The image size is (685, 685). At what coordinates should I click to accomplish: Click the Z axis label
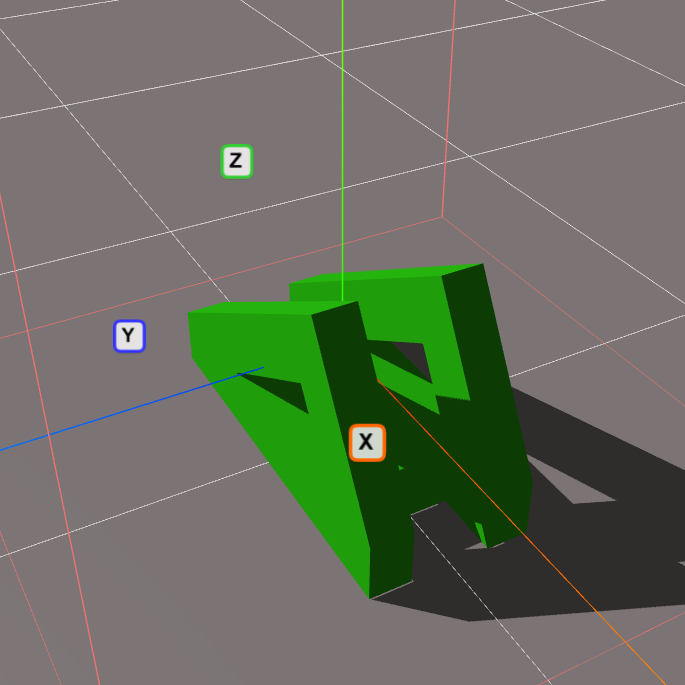pos(236,161)
